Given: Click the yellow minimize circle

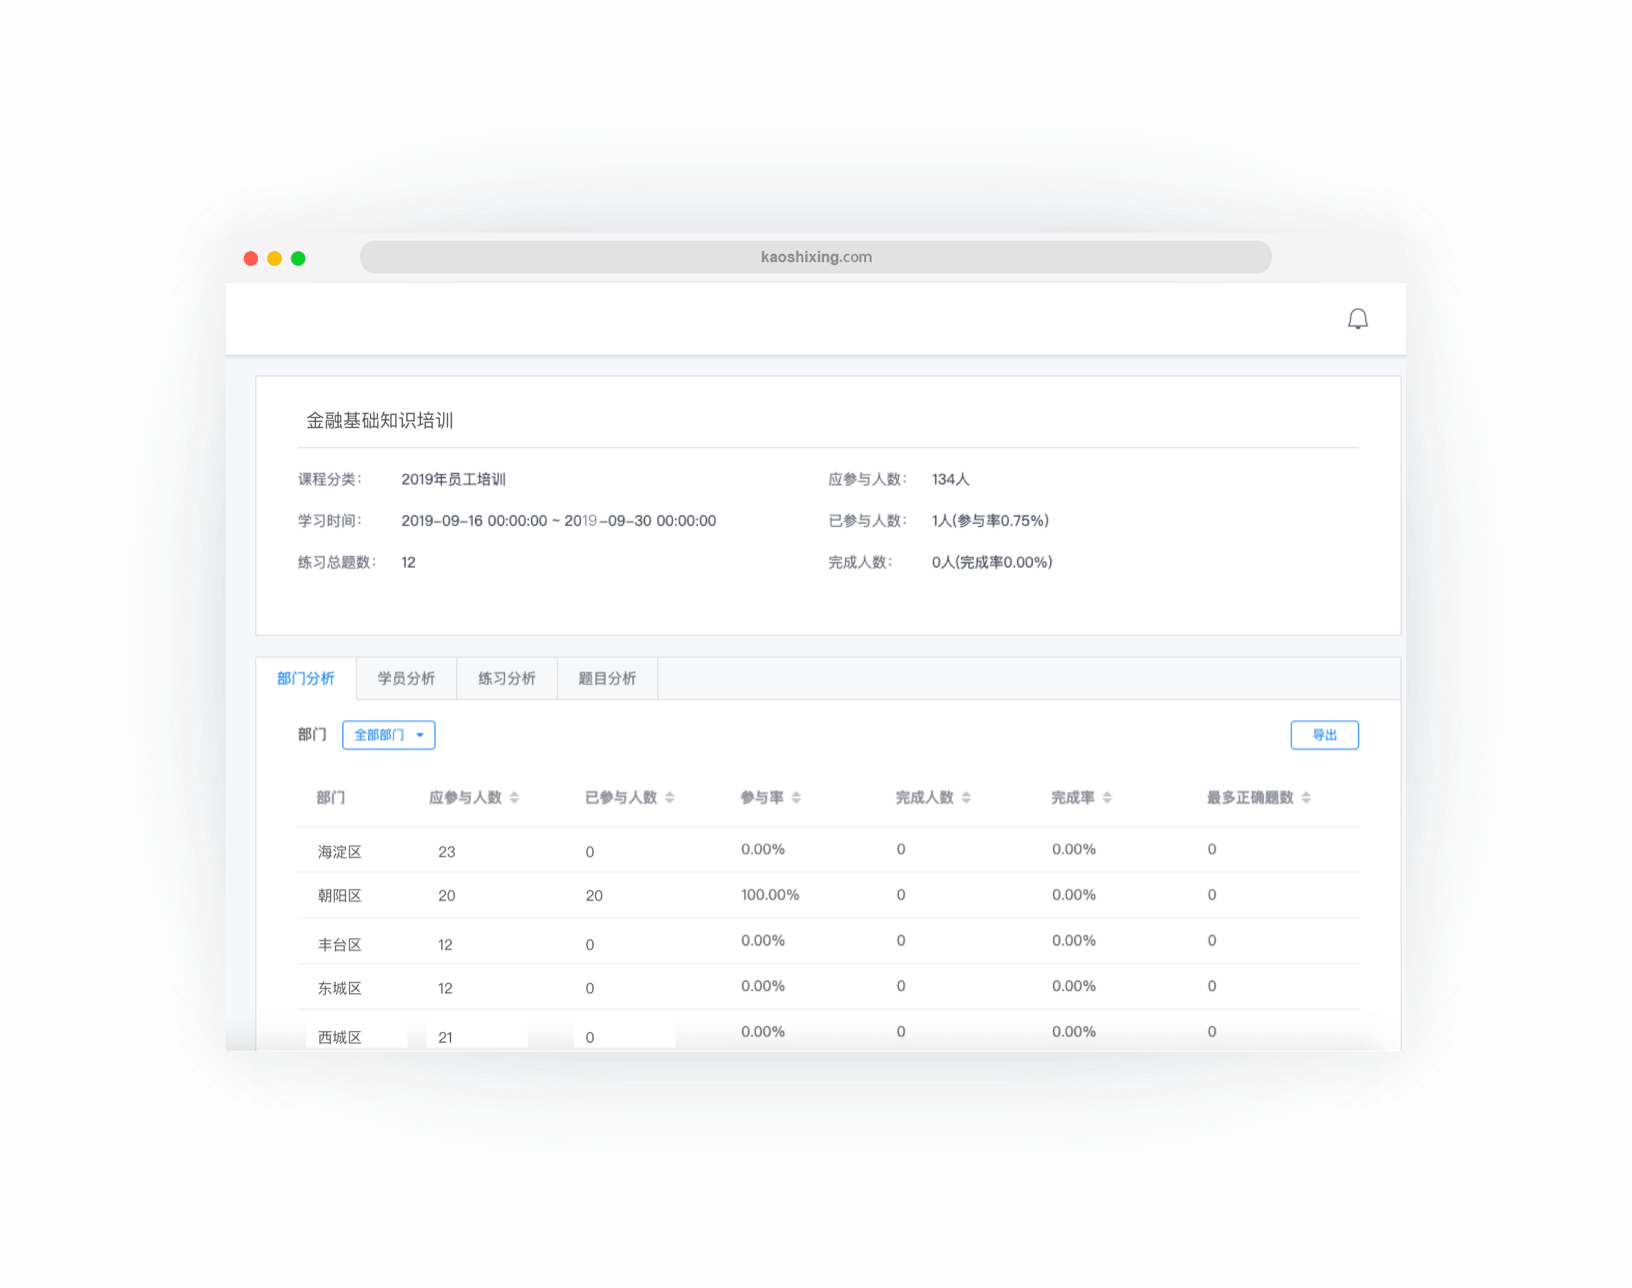Looking at the screenshot, I should (274, 257).
